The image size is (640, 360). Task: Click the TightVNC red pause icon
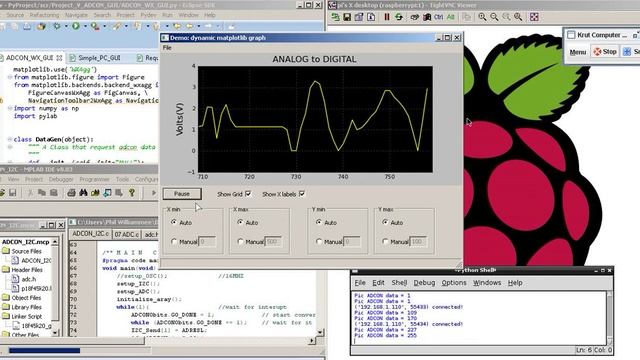click(x=387, y=17)
